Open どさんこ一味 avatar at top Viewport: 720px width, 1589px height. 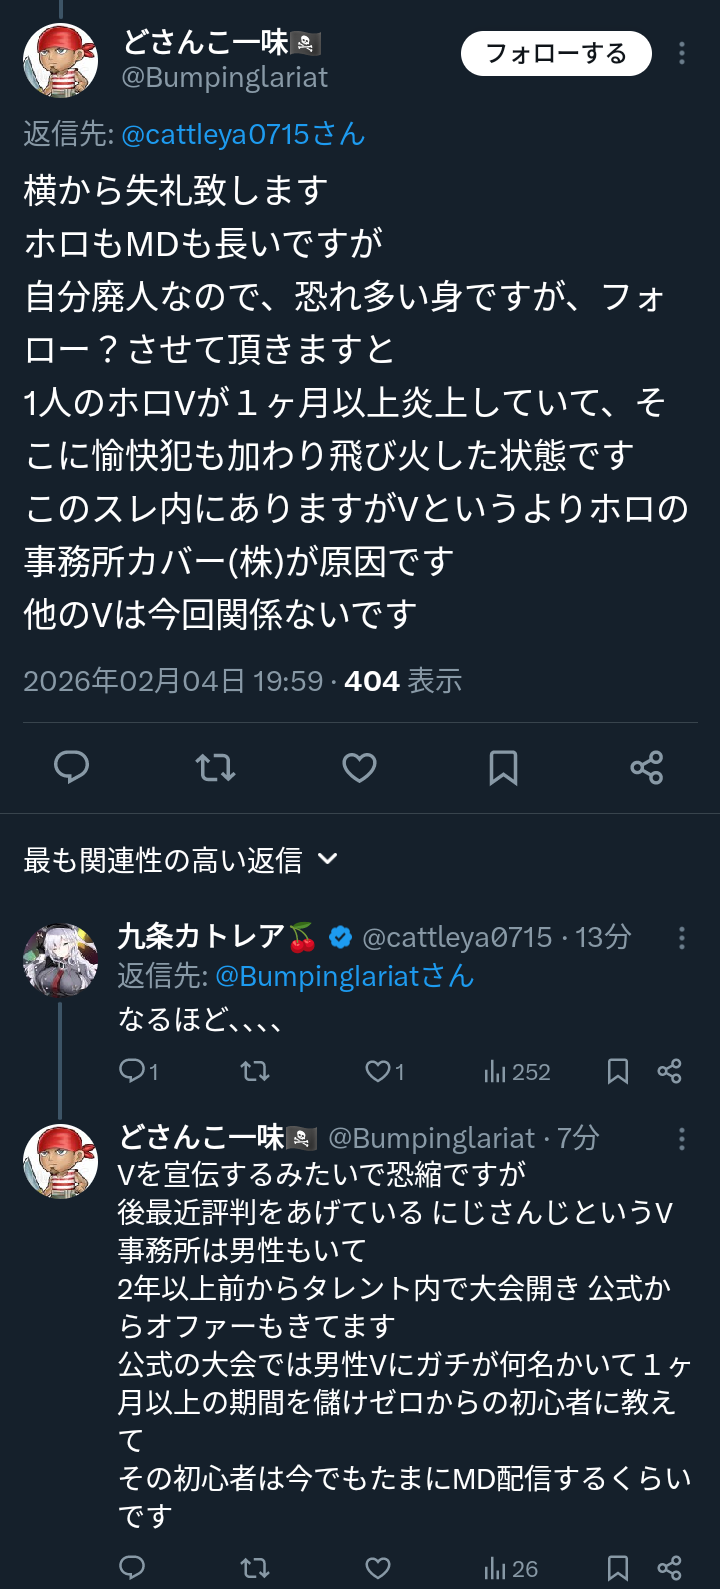click(60, 60)
